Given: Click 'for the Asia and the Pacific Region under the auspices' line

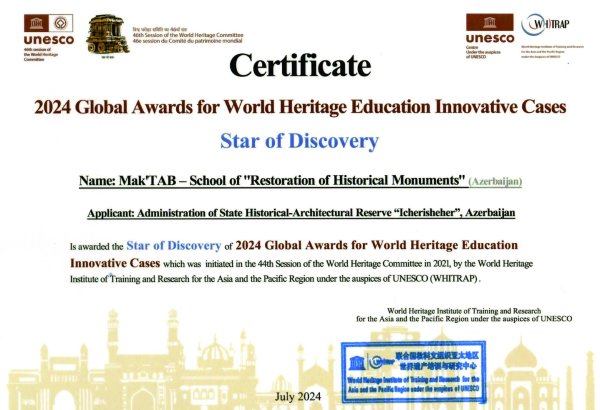Looking at the screenshot, I should click(x=464, y=319).
